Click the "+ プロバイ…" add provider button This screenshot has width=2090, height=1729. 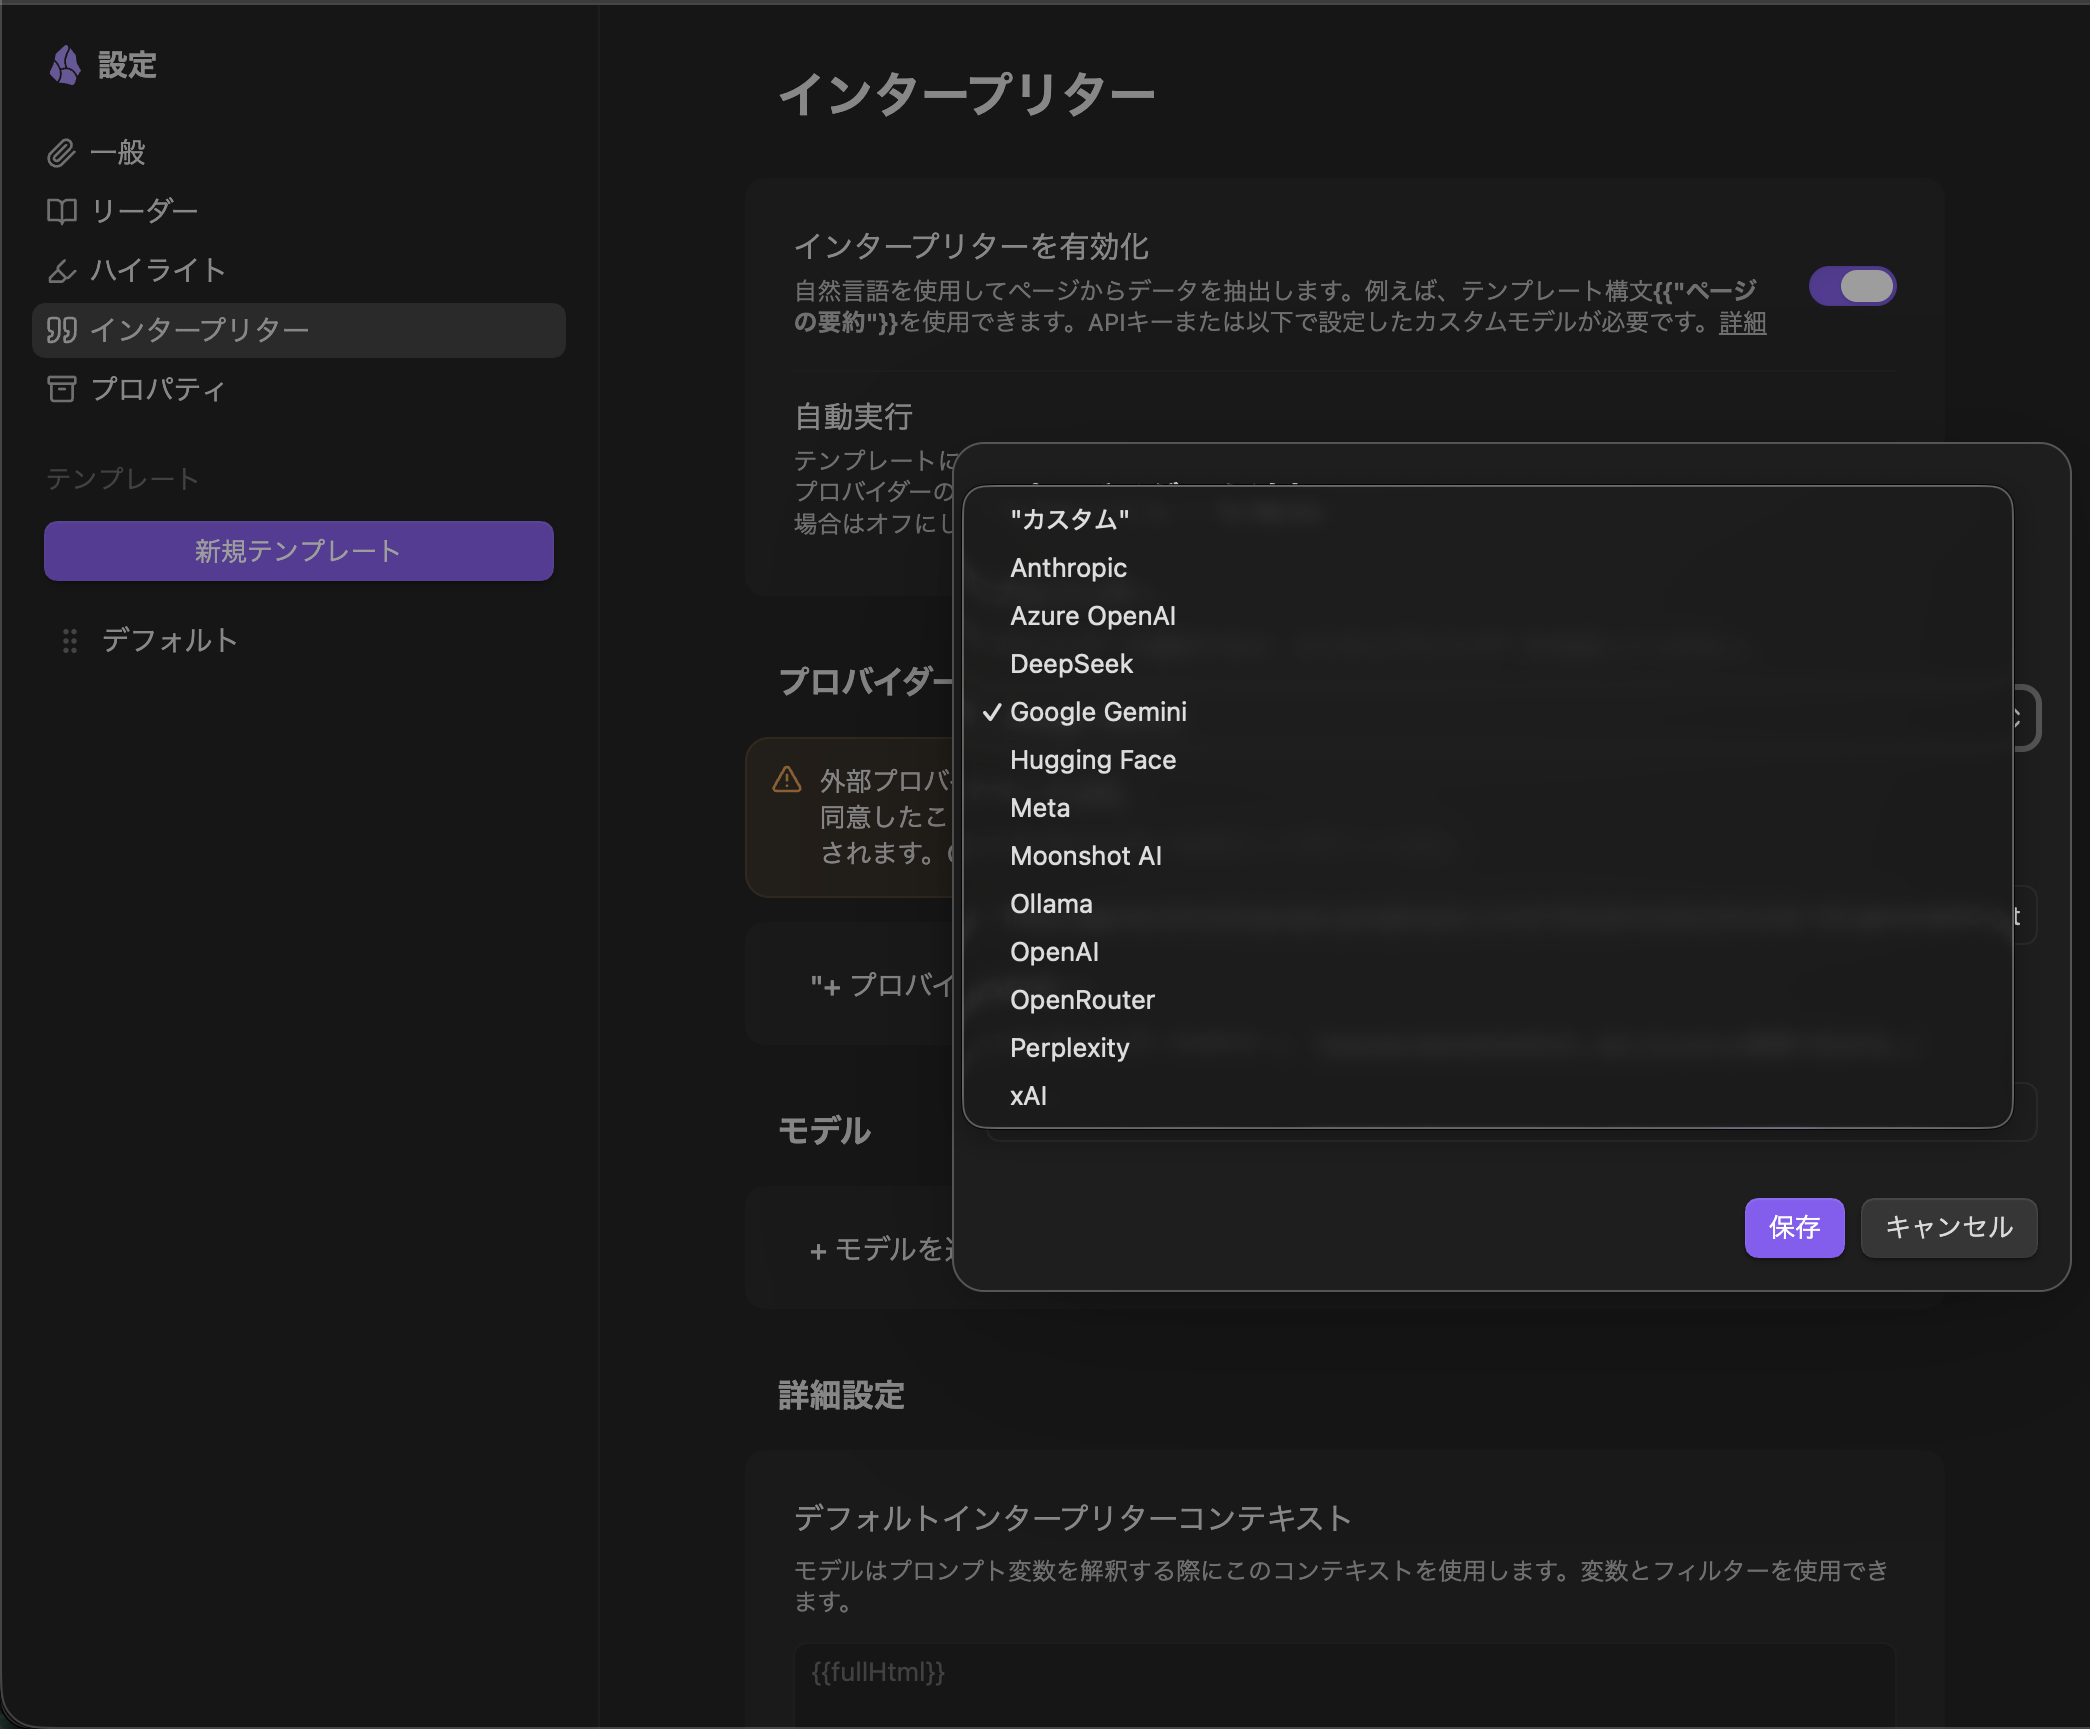pos(881,986)
